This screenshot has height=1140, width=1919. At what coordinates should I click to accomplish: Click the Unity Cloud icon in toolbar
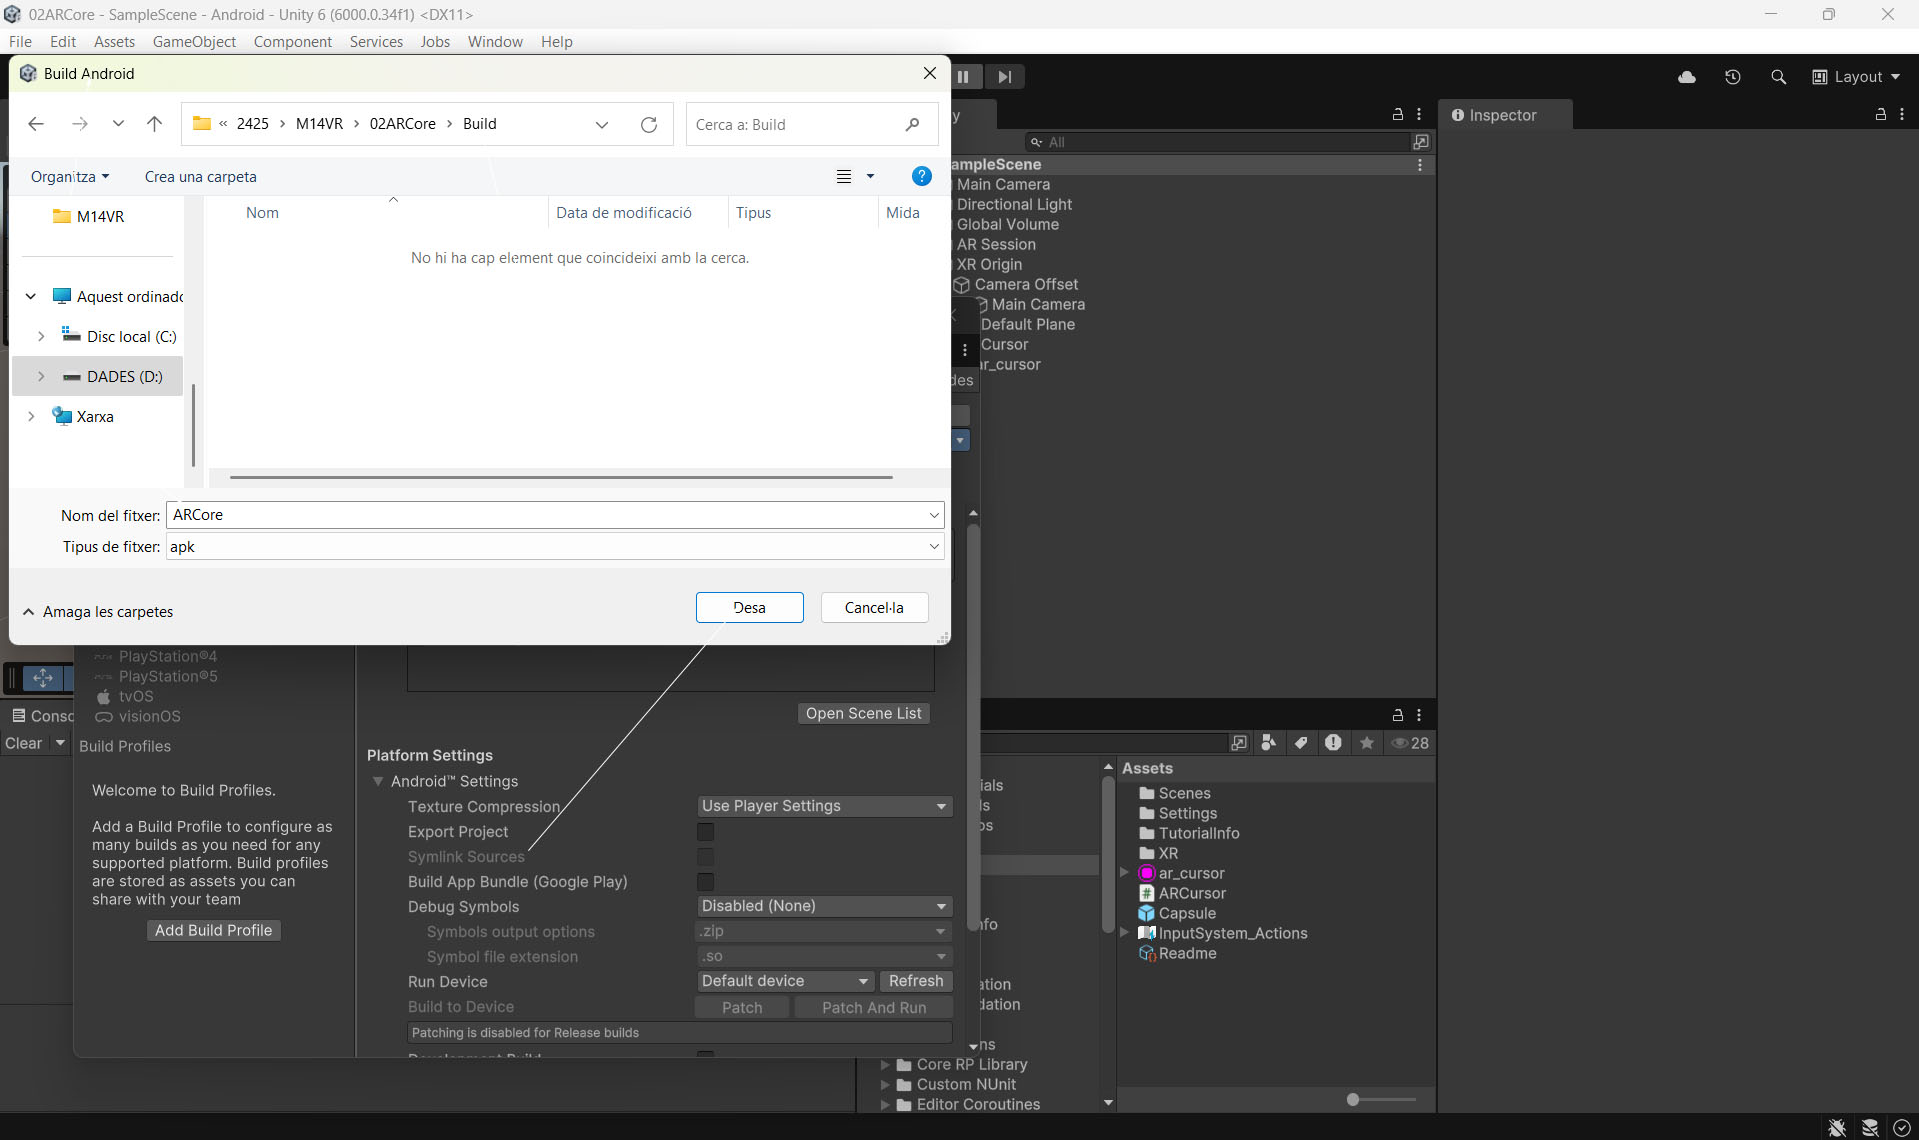[1687, 77]
